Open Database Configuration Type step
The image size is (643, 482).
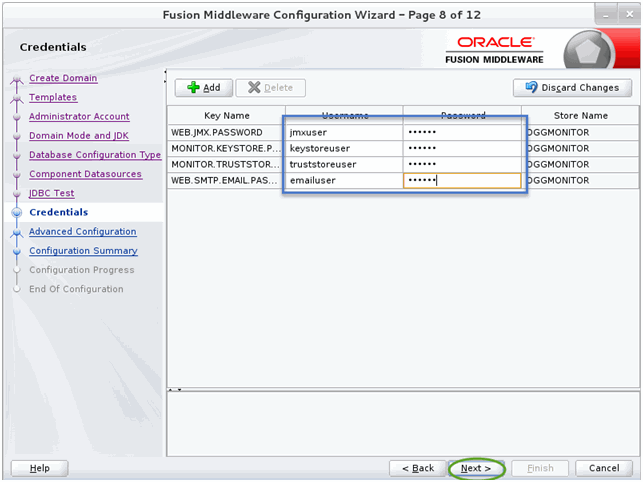click(x=95, y=155)
